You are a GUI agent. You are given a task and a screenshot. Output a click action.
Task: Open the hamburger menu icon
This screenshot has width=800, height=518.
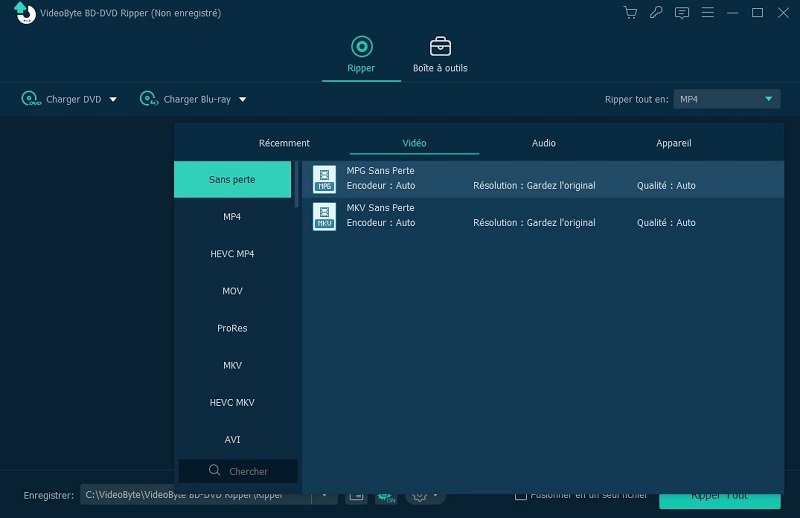[x=708, y=12]
